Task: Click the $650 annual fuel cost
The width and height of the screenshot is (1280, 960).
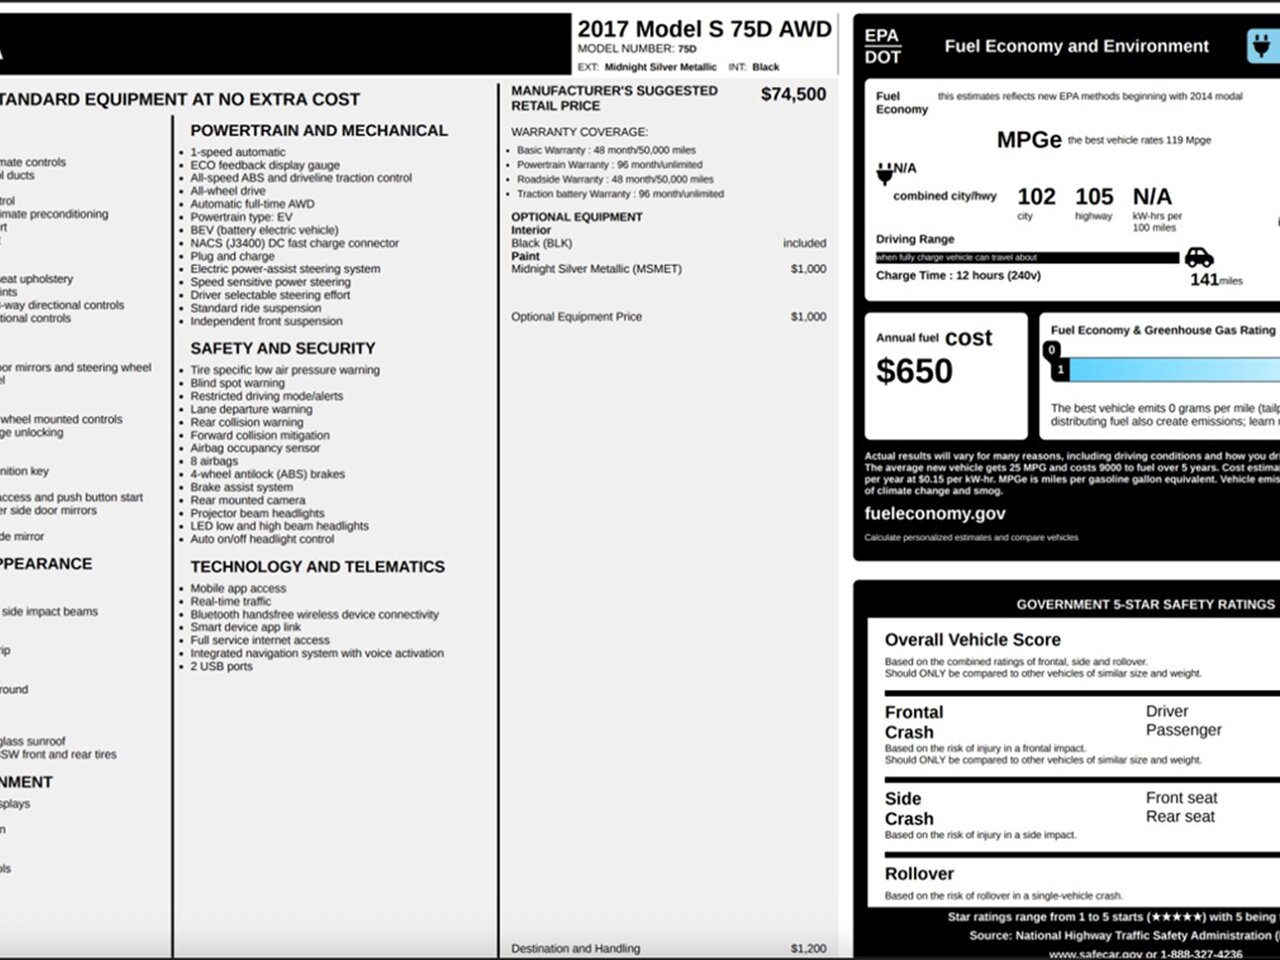Action: [x=914, y=371]
